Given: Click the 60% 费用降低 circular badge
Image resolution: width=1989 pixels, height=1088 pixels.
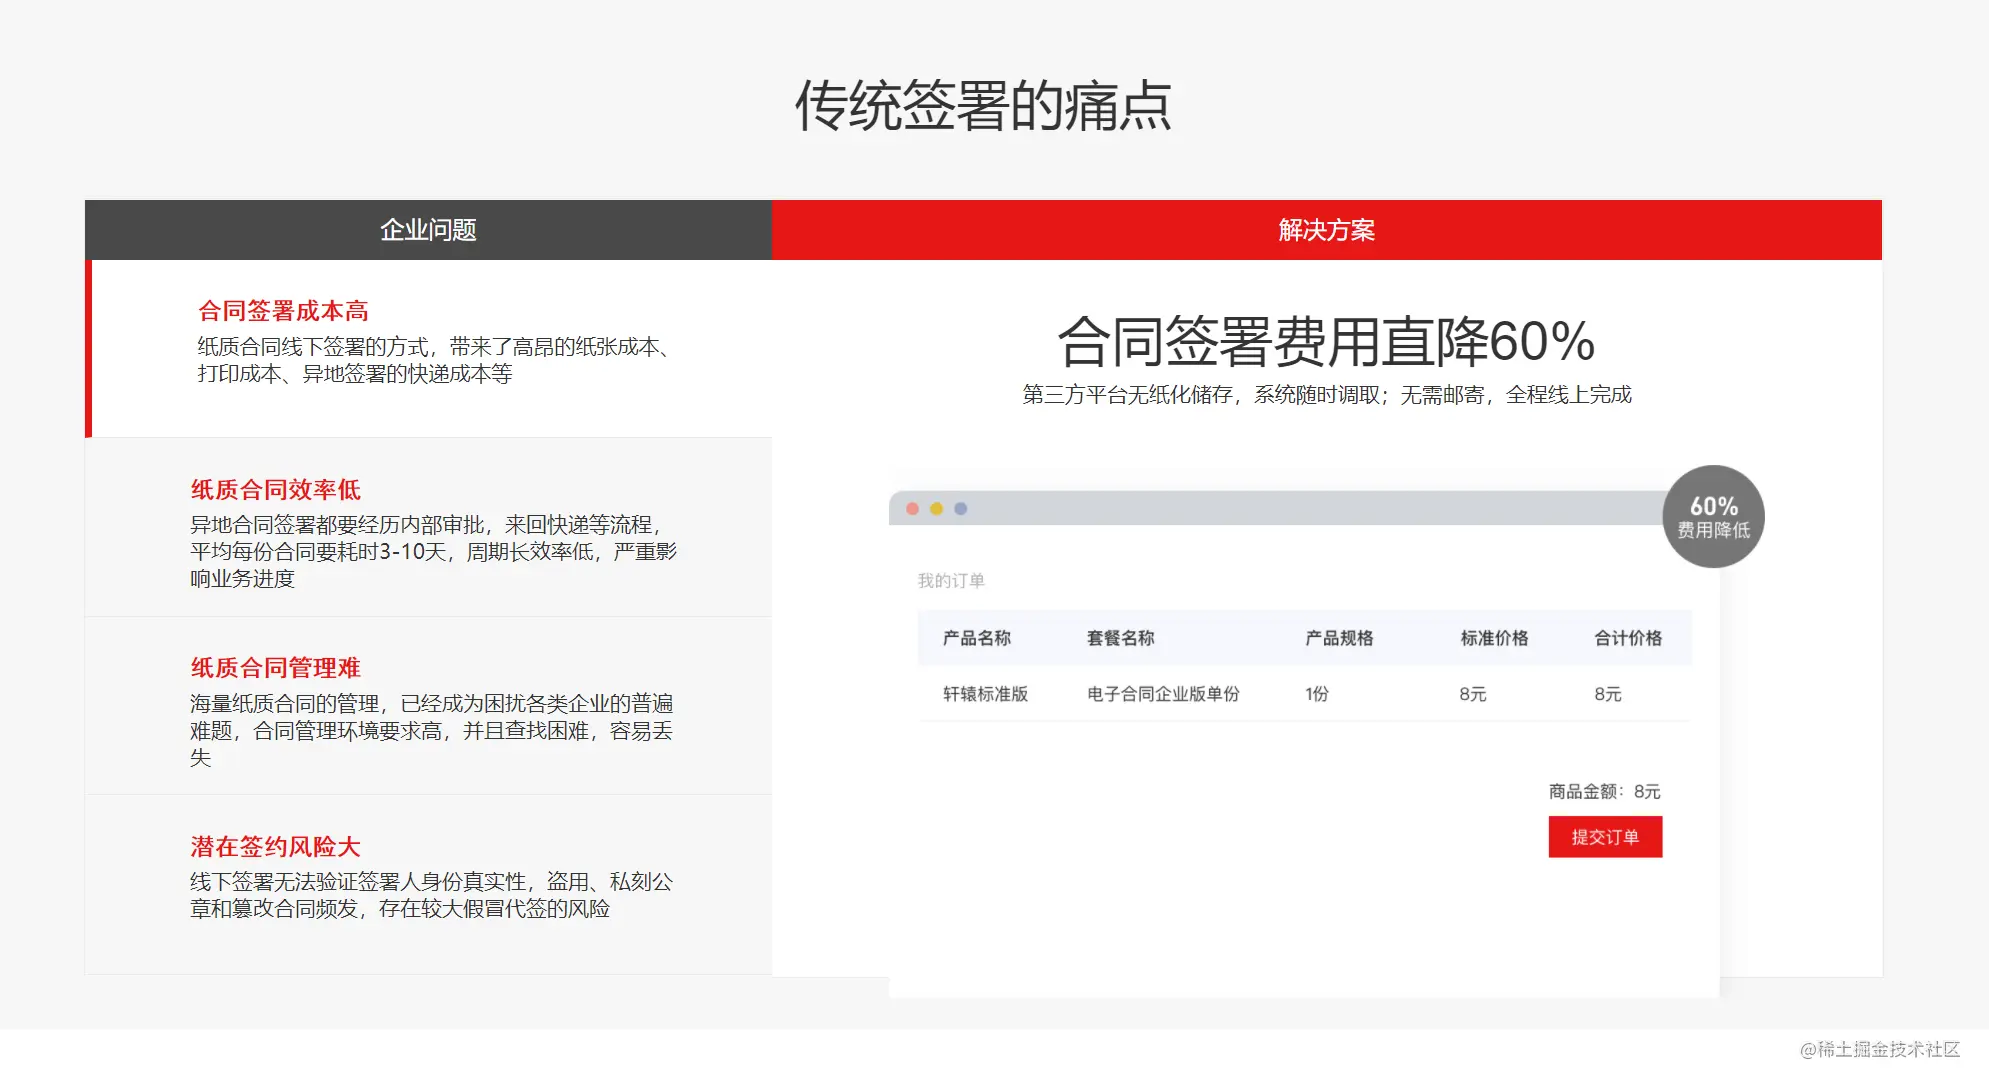Looking at the screenshot, I should click(1713, 516).
